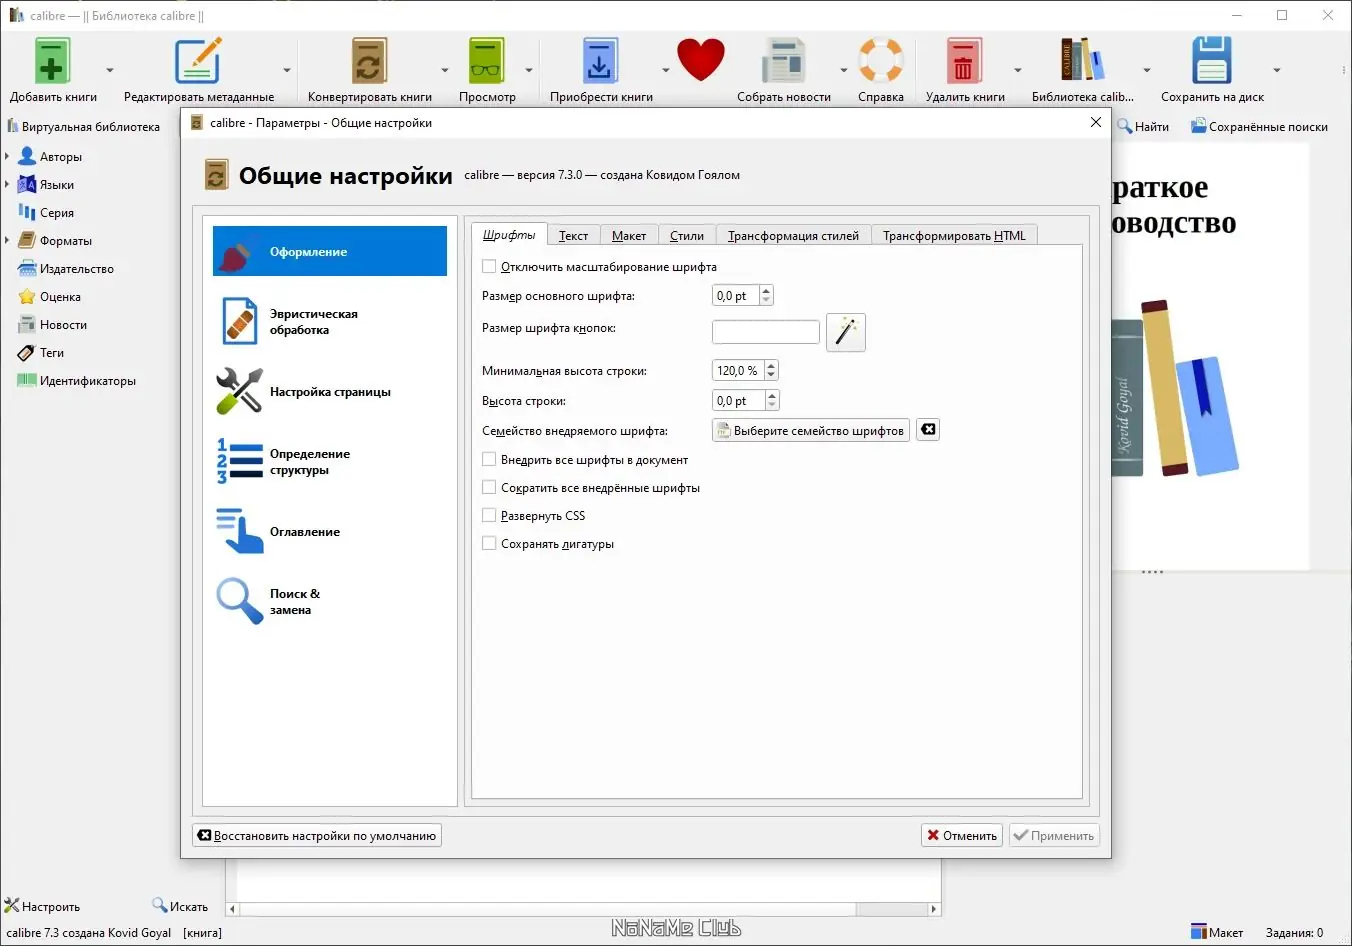
Task: Clear the embedded font family selection
Action: coord(928,430)
